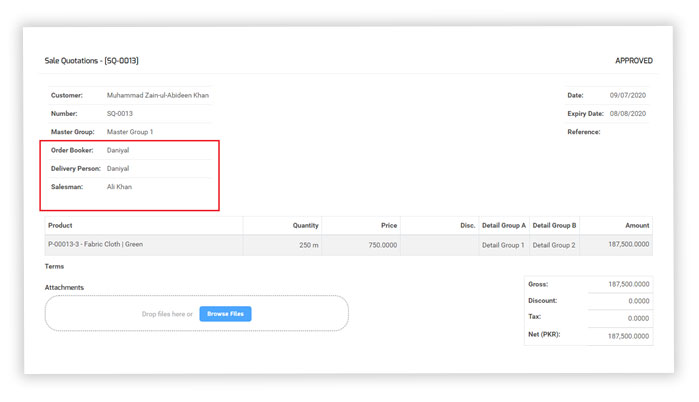Click the Master Group 1 value
Image resolution: width=699 pixels, height=402 pixels.
(130, 132)
